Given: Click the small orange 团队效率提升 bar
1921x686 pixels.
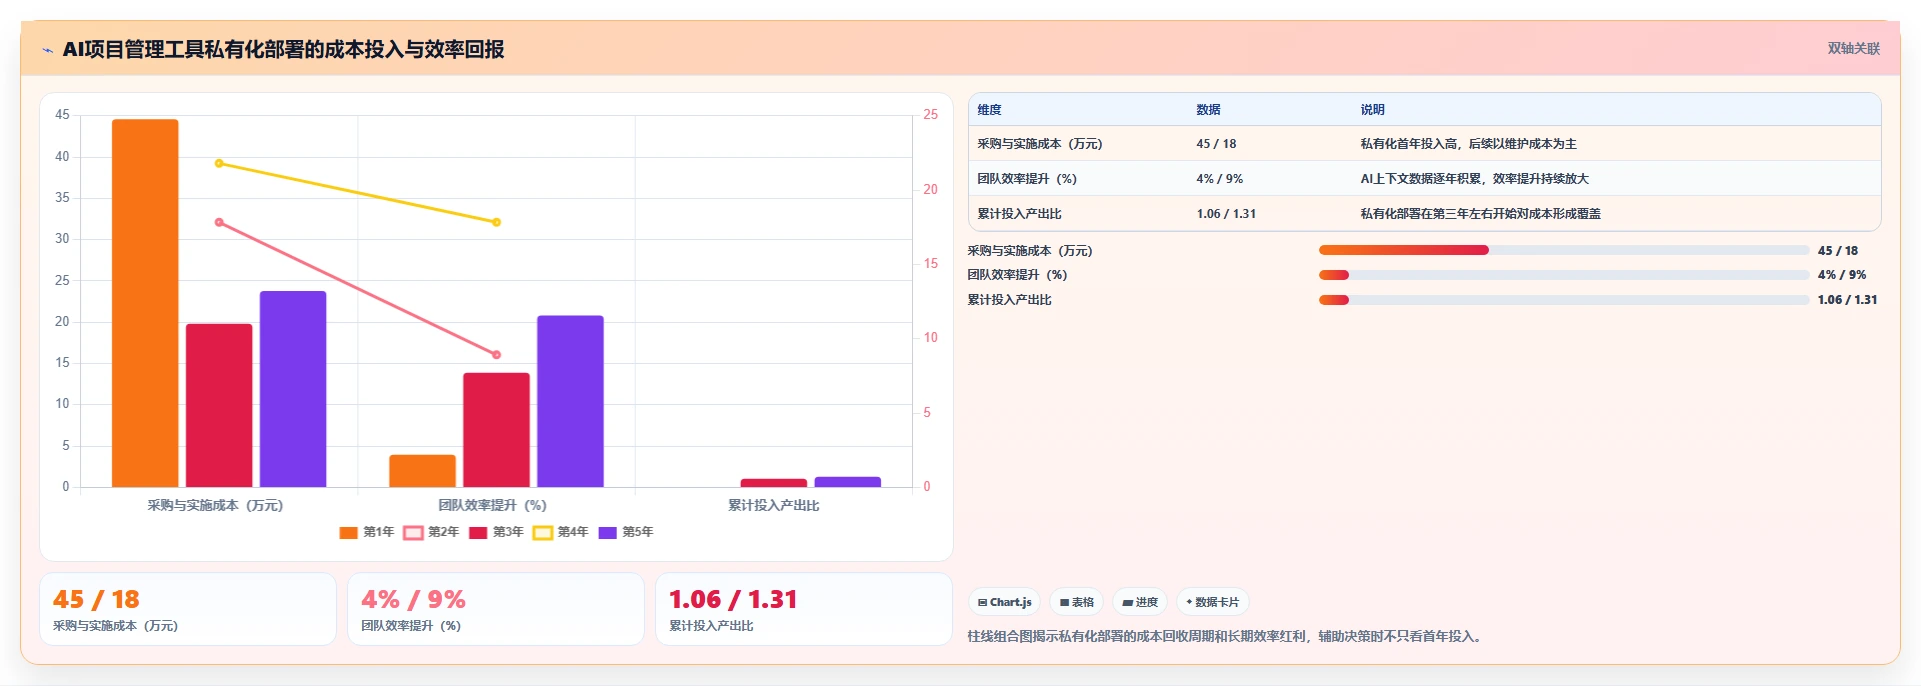Looking at the screenshot, I should 422,471.
